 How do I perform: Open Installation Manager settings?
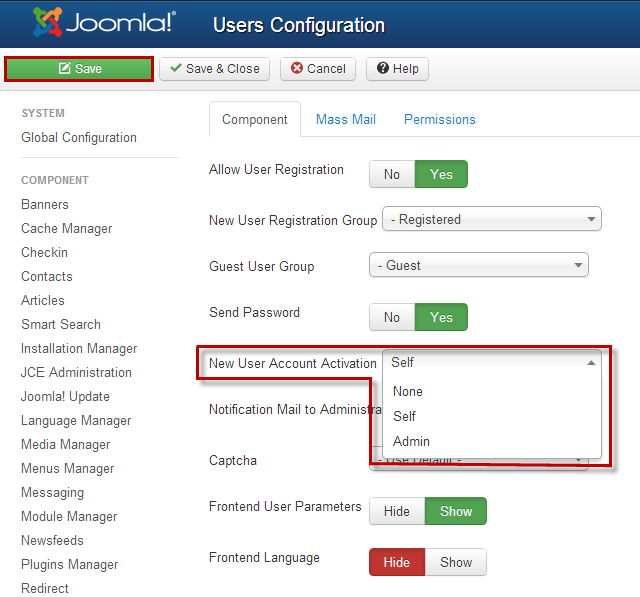point(79,348)
